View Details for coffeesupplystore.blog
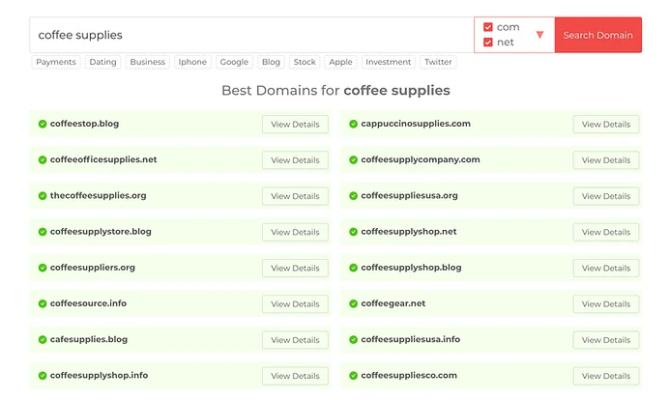The height and width of the screenshot is (400, 669). (x=295, y=232)
